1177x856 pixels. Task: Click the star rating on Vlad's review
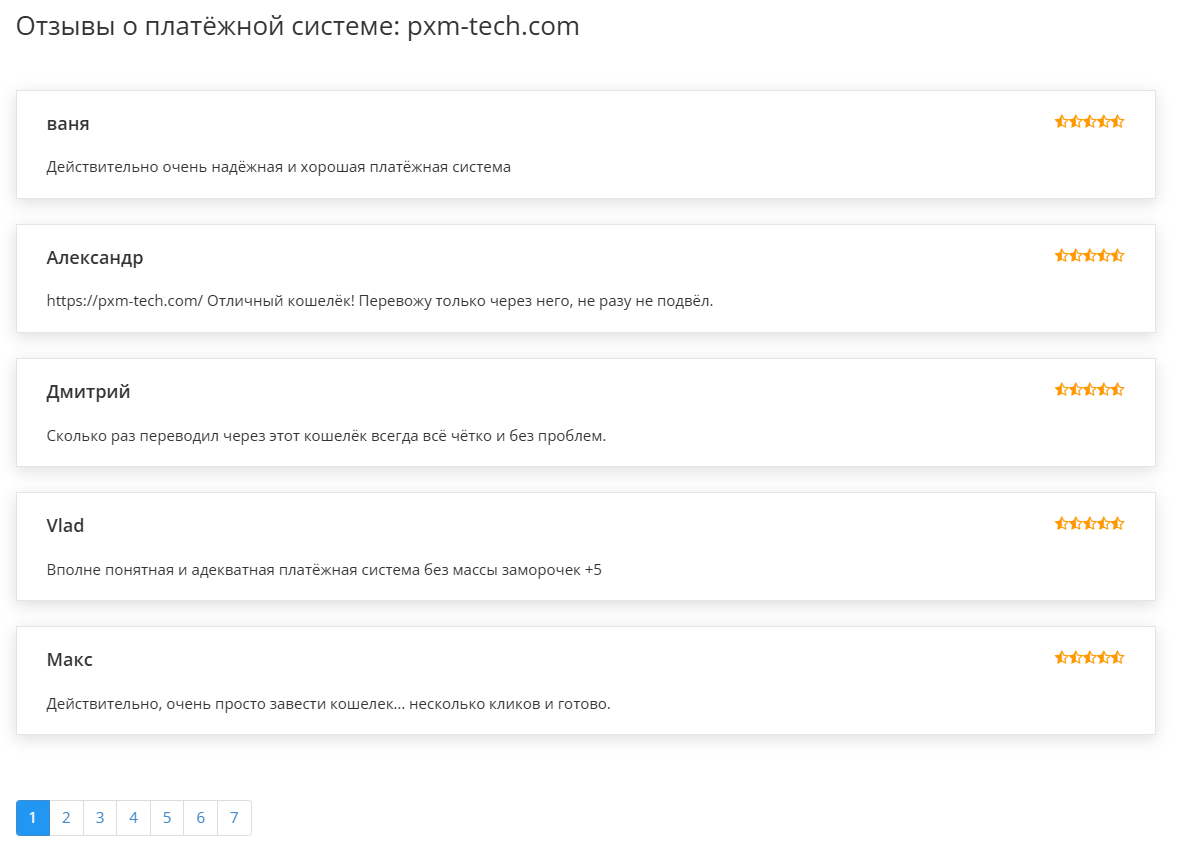coord(1089,524)
